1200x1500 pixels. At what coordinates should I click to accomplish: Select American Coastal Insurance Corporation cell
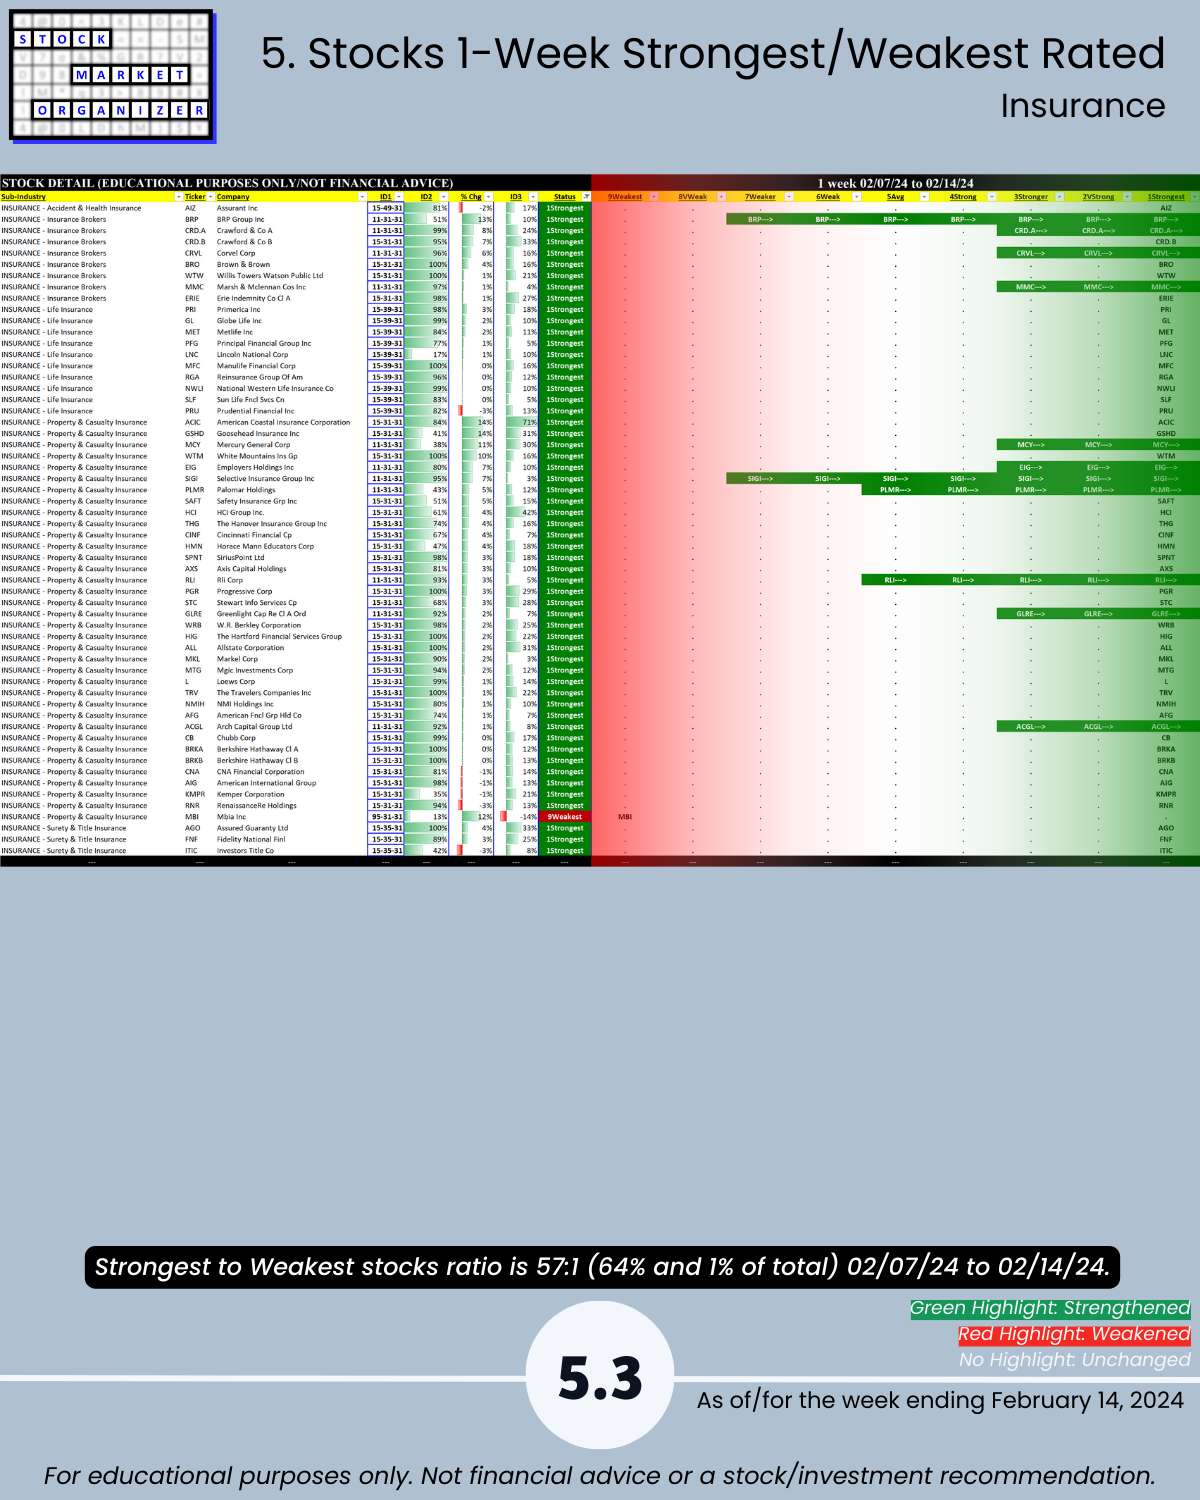(x=291, y=422)
